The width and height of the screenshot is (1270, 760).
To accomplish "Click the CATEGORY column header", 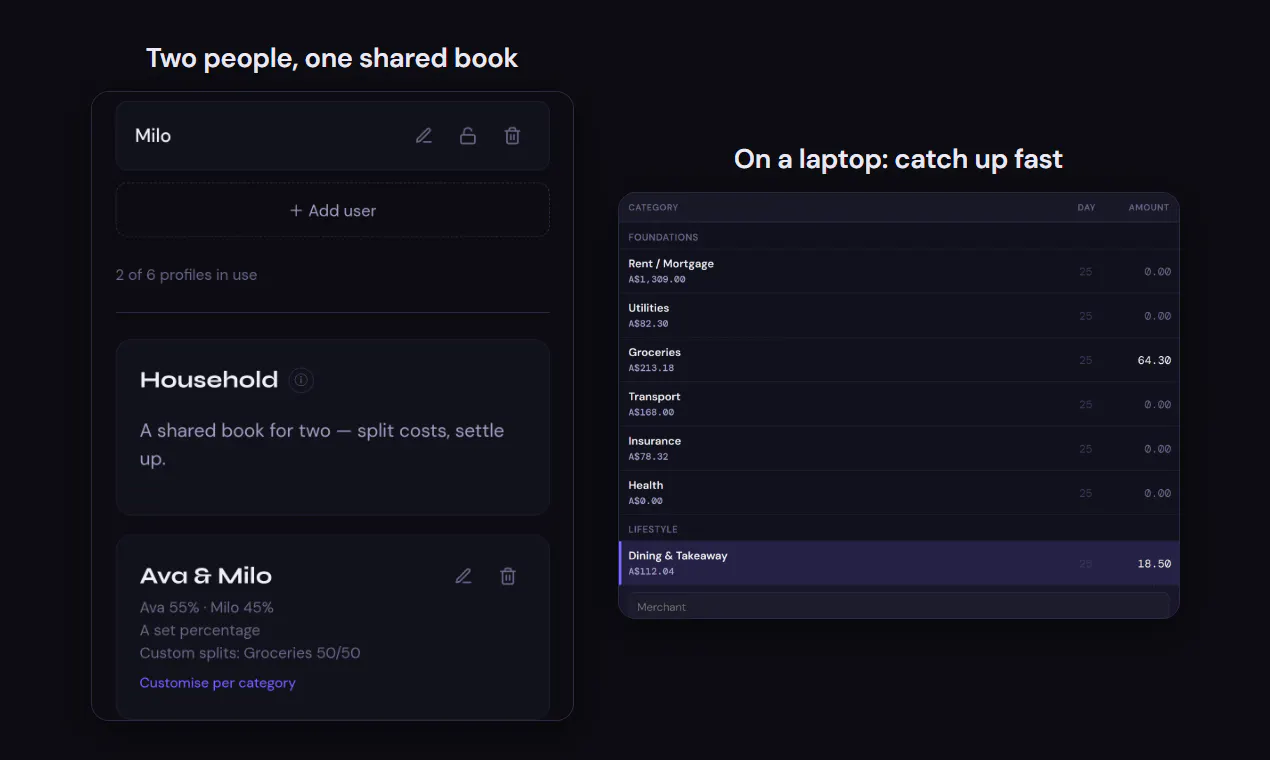I will (x=653, y=208).
